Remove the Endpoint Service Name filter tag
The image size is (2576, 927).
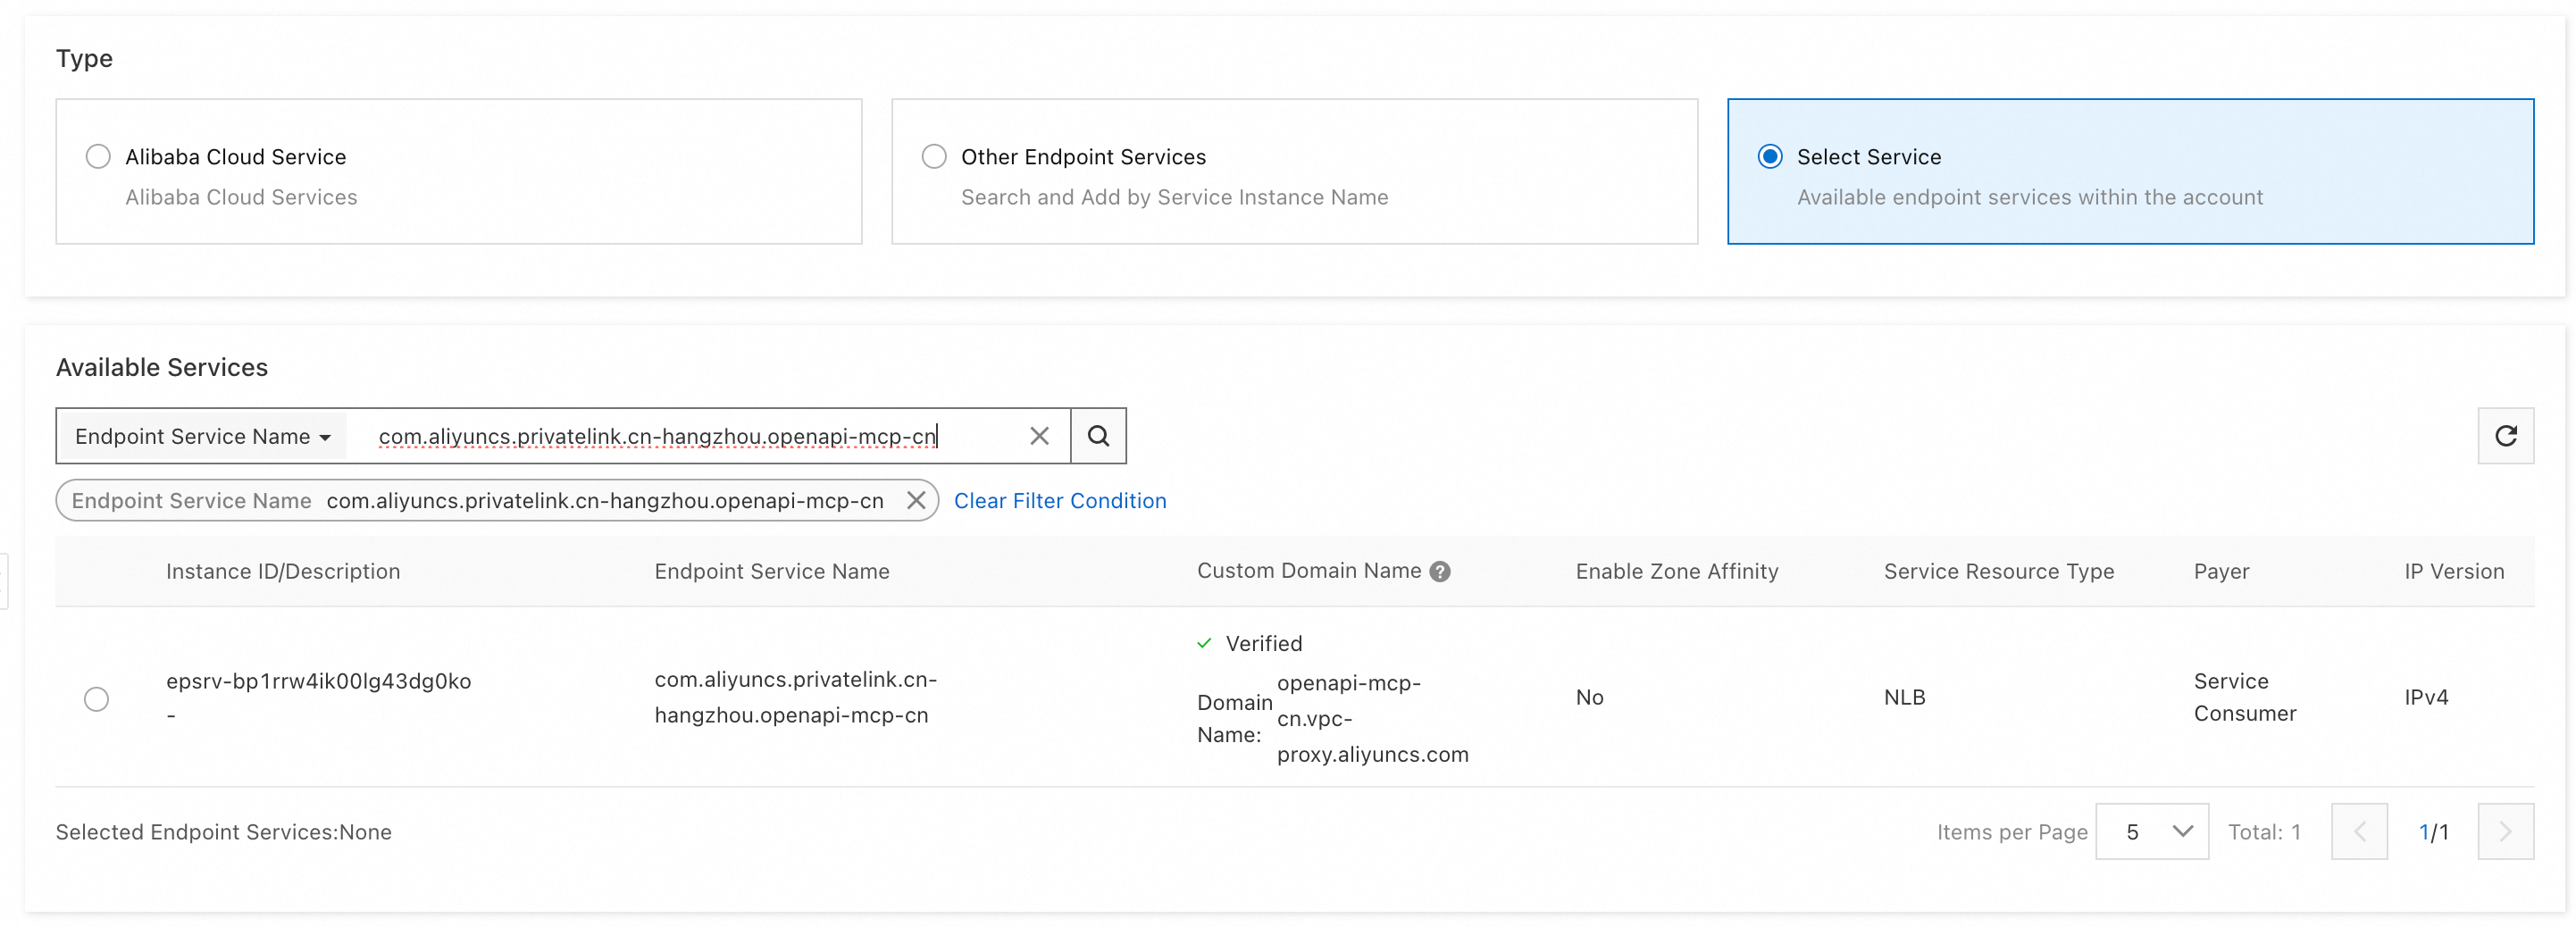[x=915, y=500]
